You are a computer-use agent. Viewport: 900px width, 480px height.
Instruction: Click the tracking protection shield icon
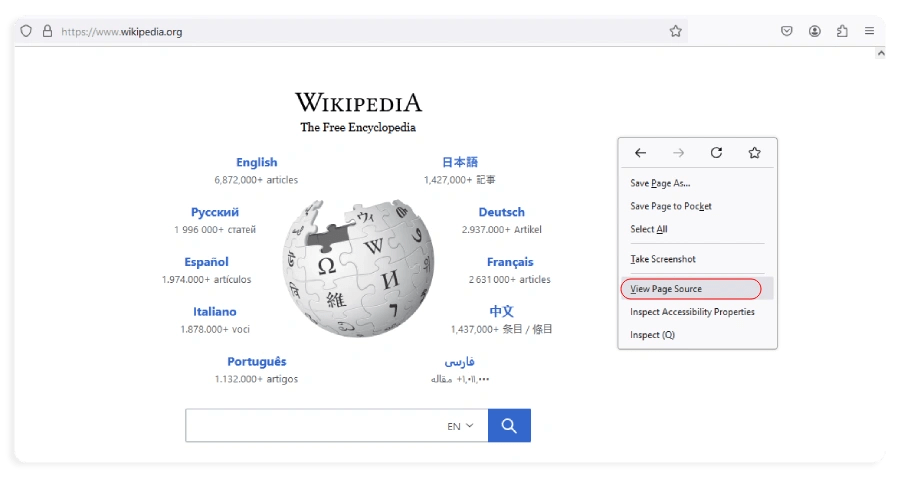pyautogui.click(x=26, y=31)
